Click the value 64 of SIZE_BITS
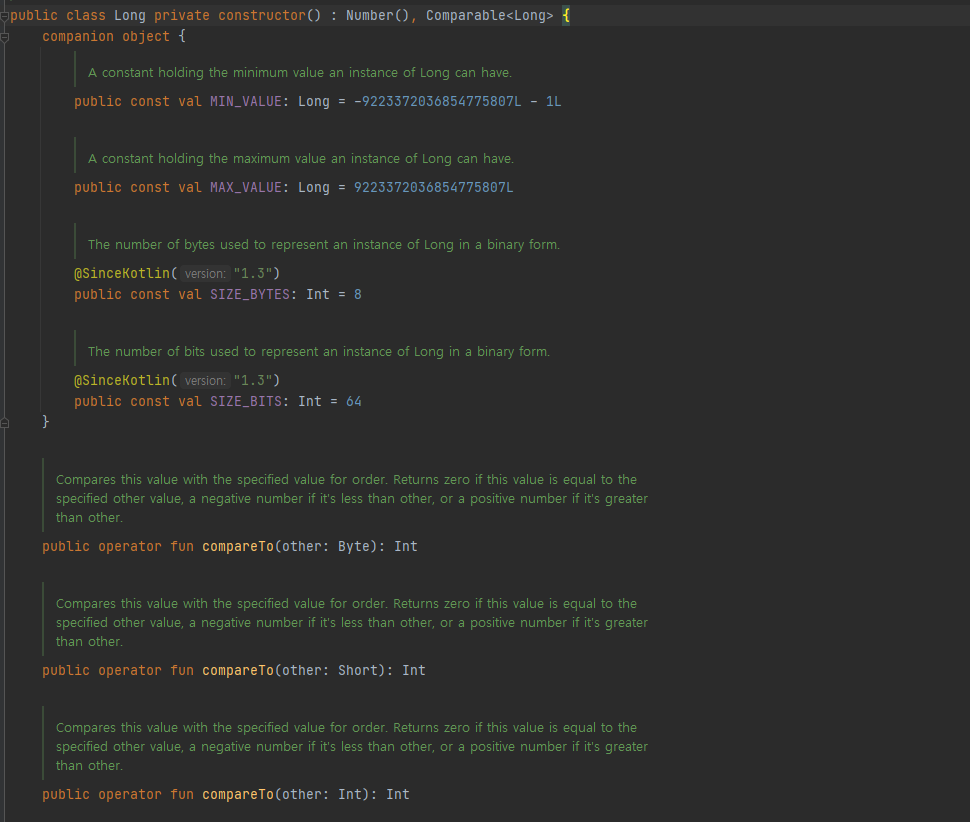The height and width of the screenshot is (822, 970). [353, 401]
